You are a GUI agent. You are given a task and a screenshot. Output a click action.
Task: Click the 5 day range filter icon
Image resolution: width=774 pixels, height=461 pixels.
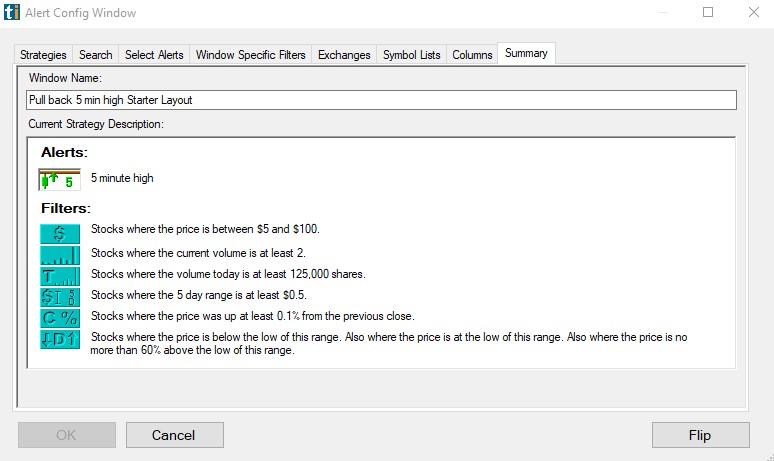pos(59,296)
